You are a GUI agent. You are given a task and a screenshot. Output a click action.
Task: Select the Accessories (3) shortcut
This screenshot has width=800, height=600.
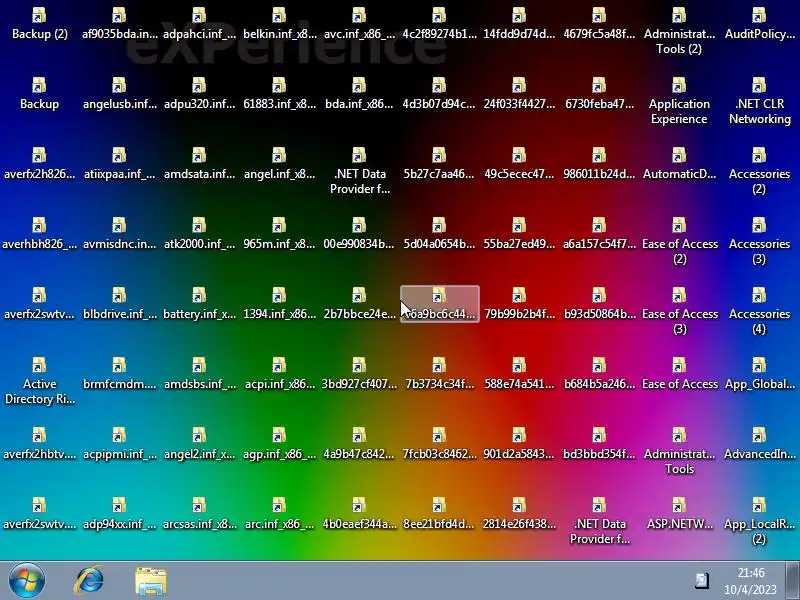pos(759,240)
